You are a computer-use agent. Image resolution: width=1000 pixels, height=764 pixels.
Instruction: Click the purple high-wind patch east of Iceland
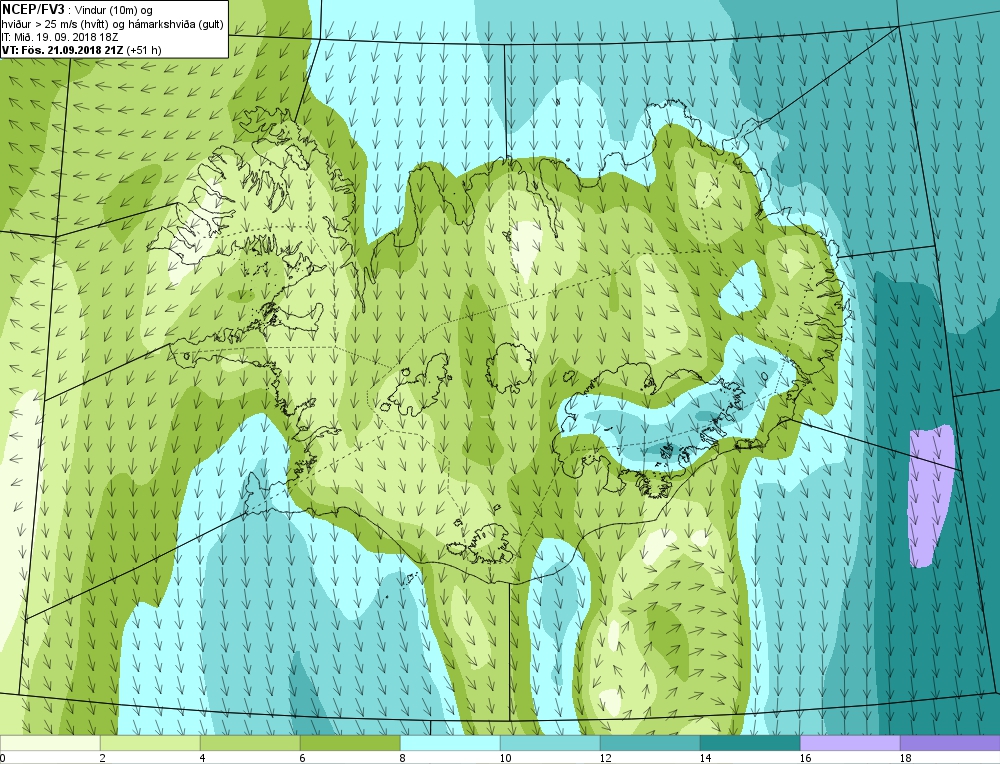[930, 496]
